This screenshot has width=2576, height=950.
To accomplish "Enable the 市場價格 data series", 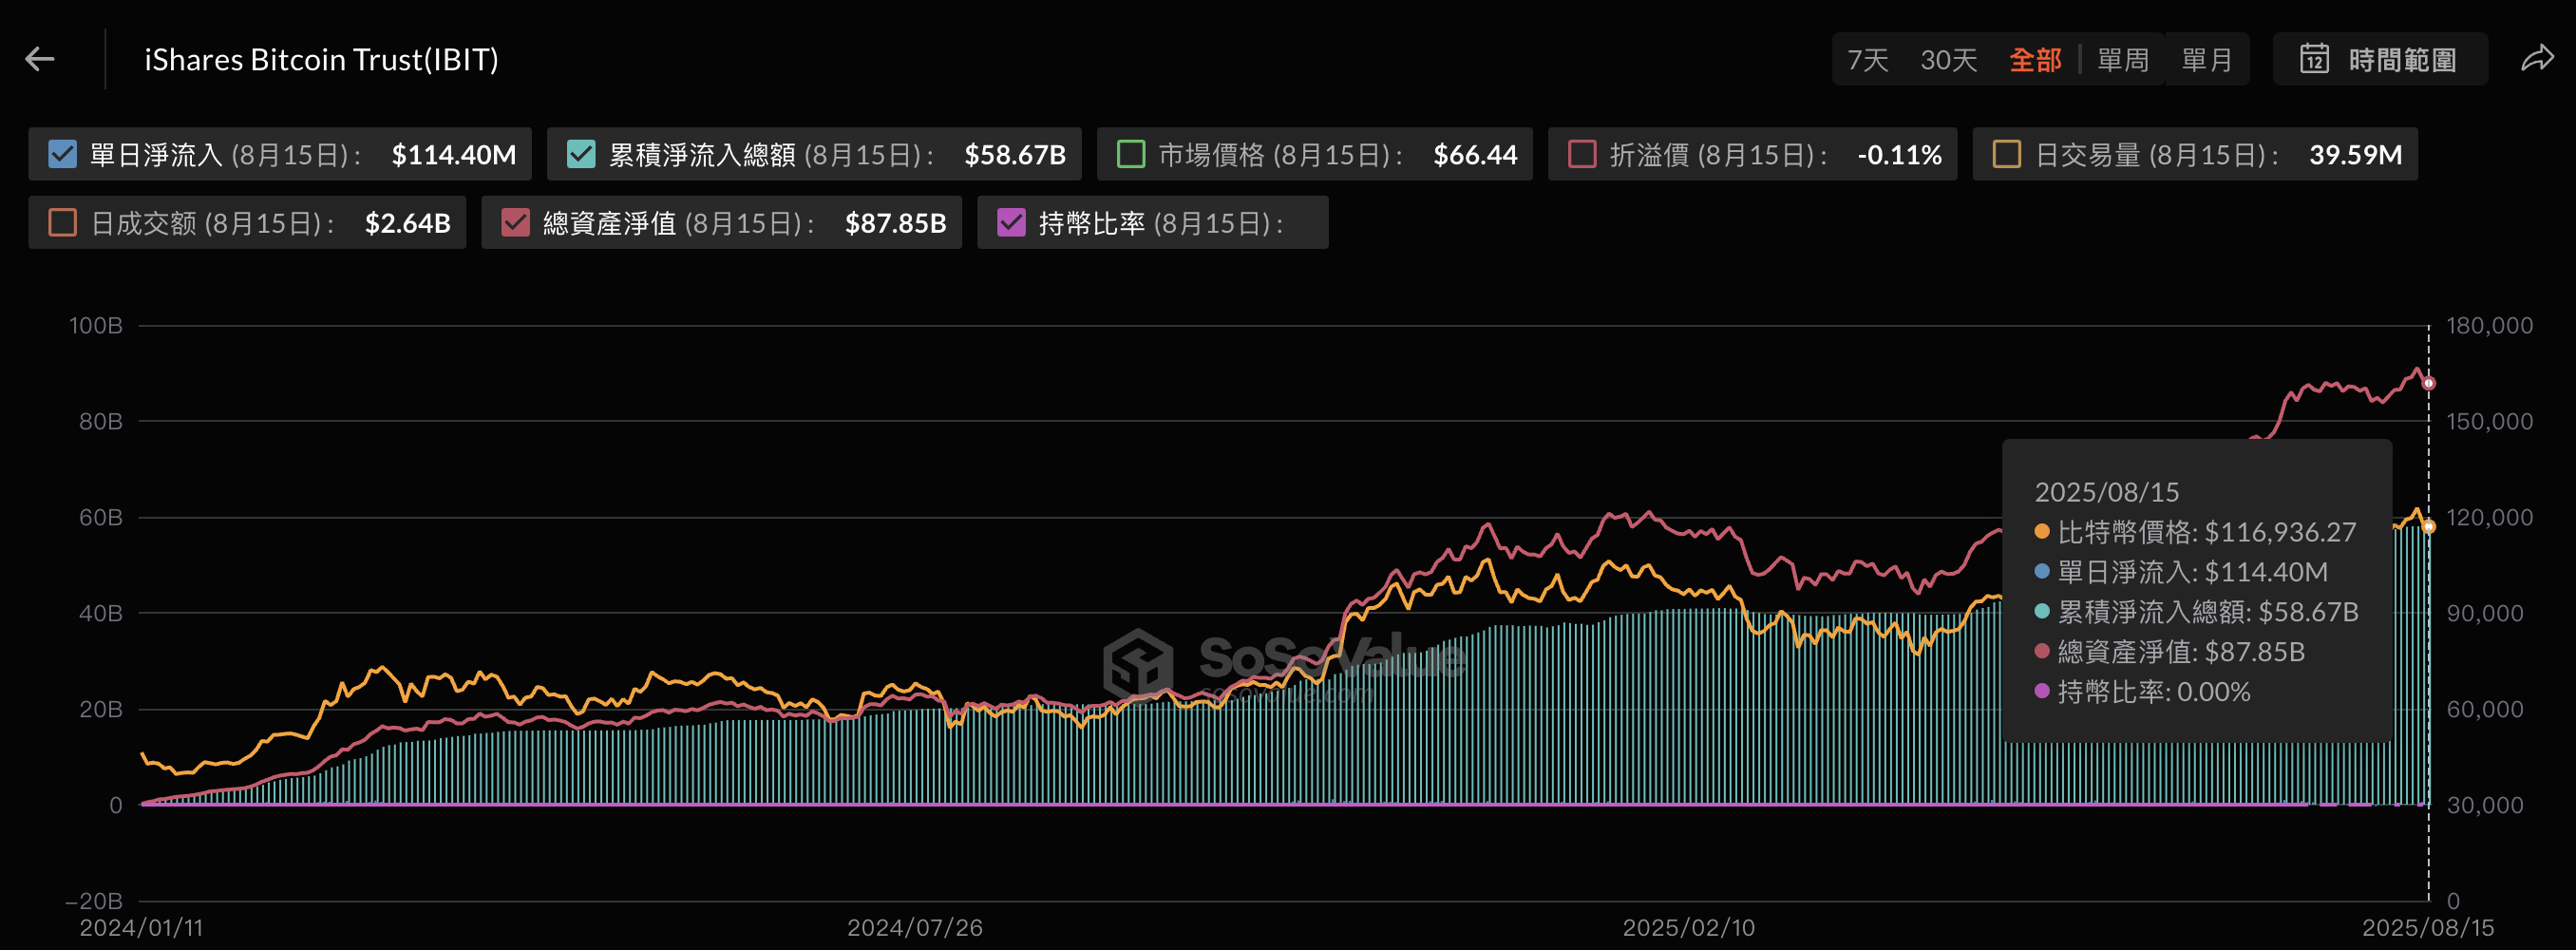I will 1131,154.
